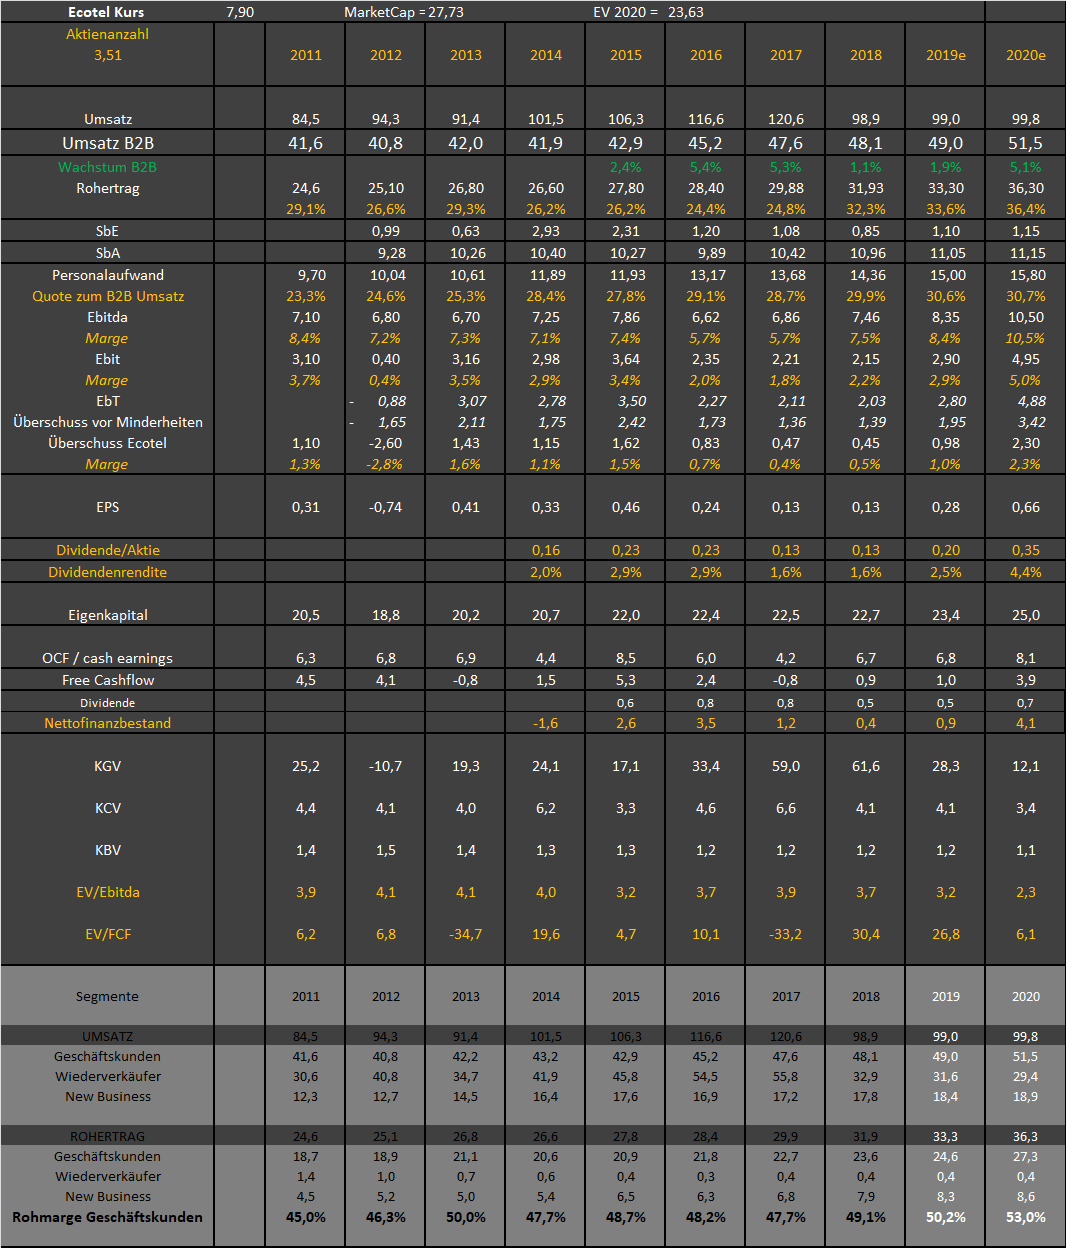Click the EV 2020 value 23,63

tap(686, 12)
